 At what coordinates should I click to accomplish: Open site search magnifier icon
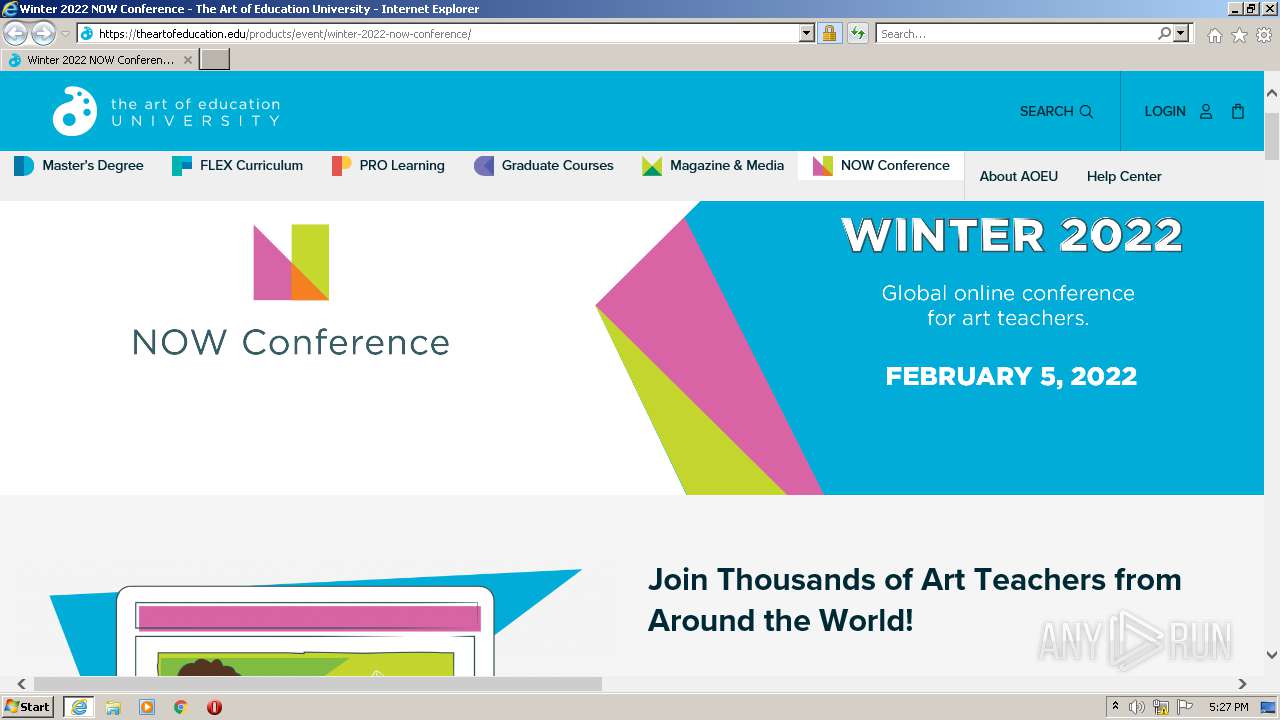coord(1086,111)
